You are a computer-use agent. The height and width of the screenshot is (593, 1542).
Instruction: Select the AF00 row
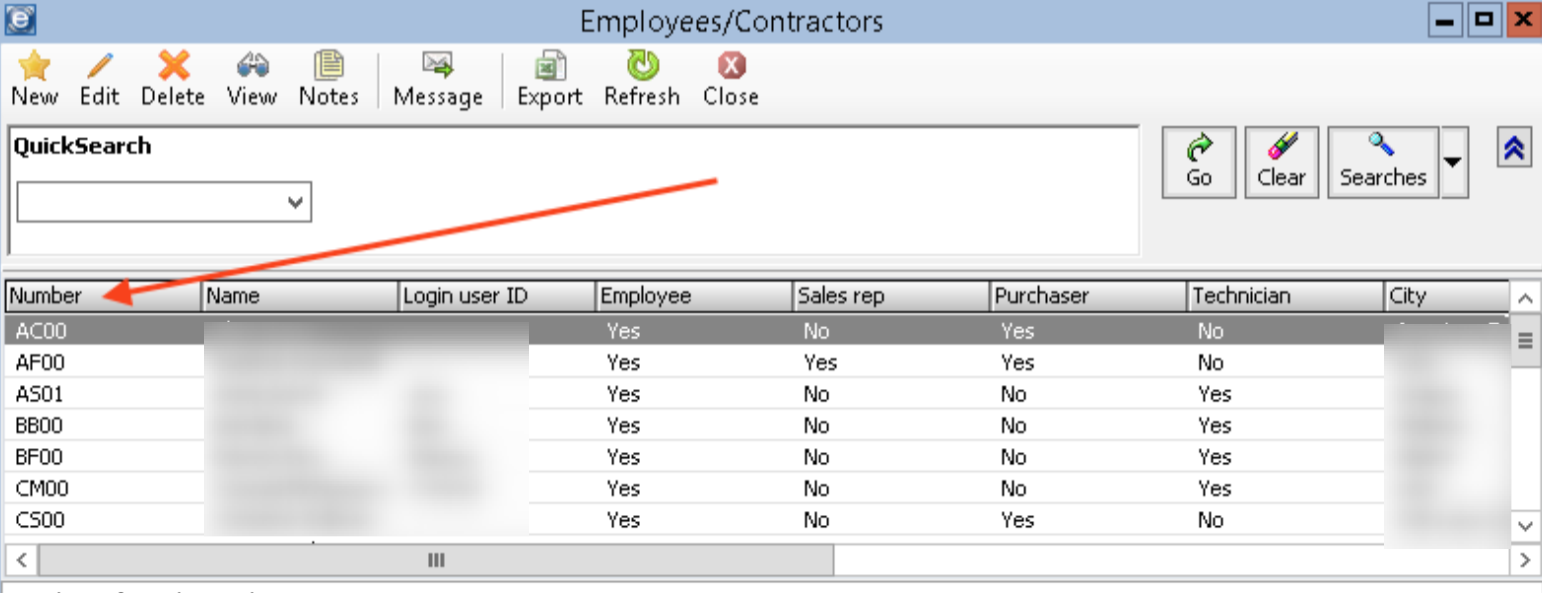[756, 362]
